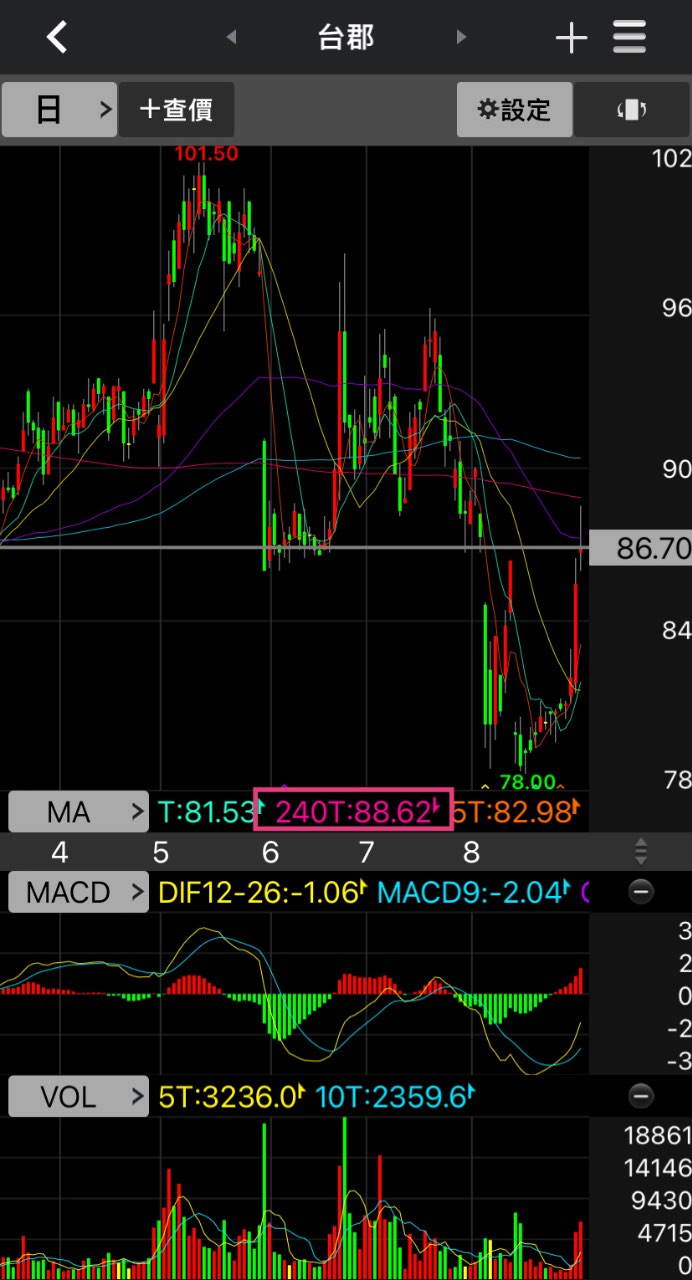
Task: Open the 日 period selector
Action: coord(59,109)
